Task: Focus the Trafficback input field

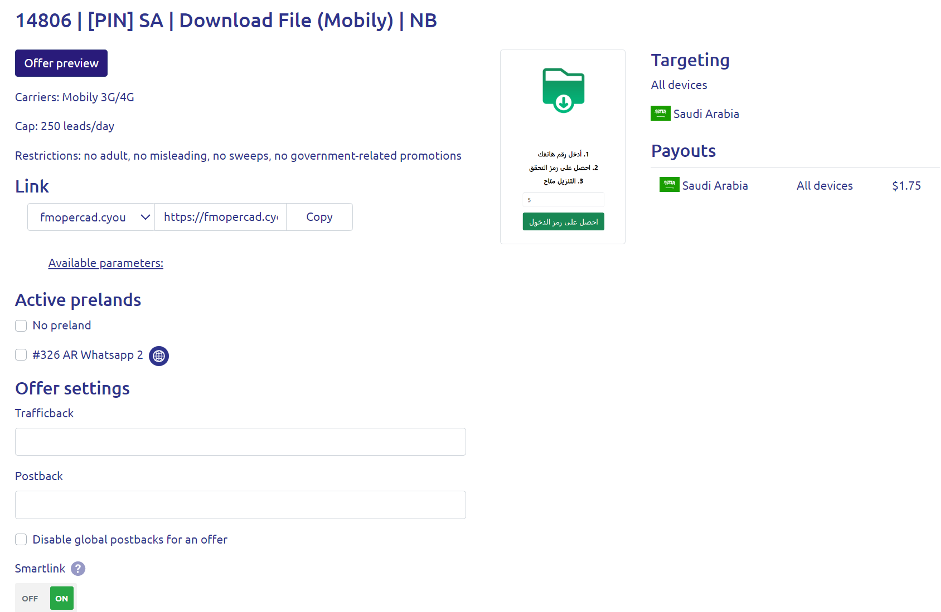Action: pyautogui.click(x=240, y=442)
